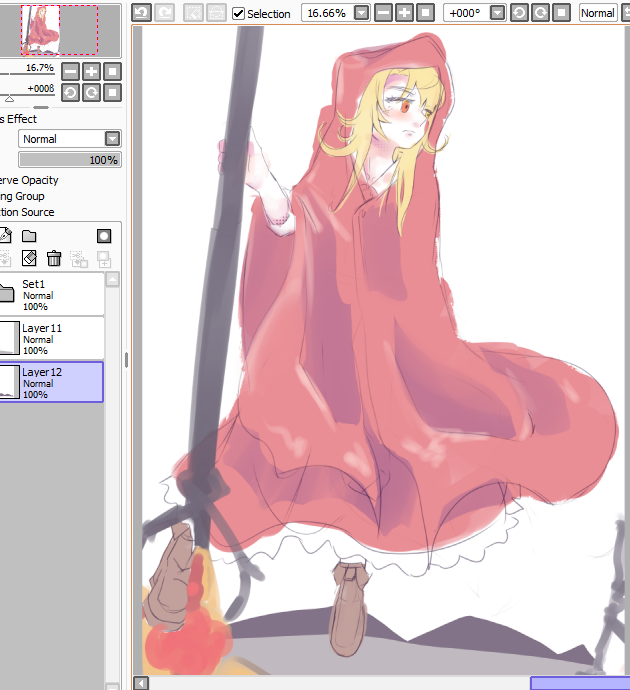Image resolution: width=630 pixels, height=690 pixels.
Task: Open the zoom percentage dropdown arrow
Action: tap(361, 13)
